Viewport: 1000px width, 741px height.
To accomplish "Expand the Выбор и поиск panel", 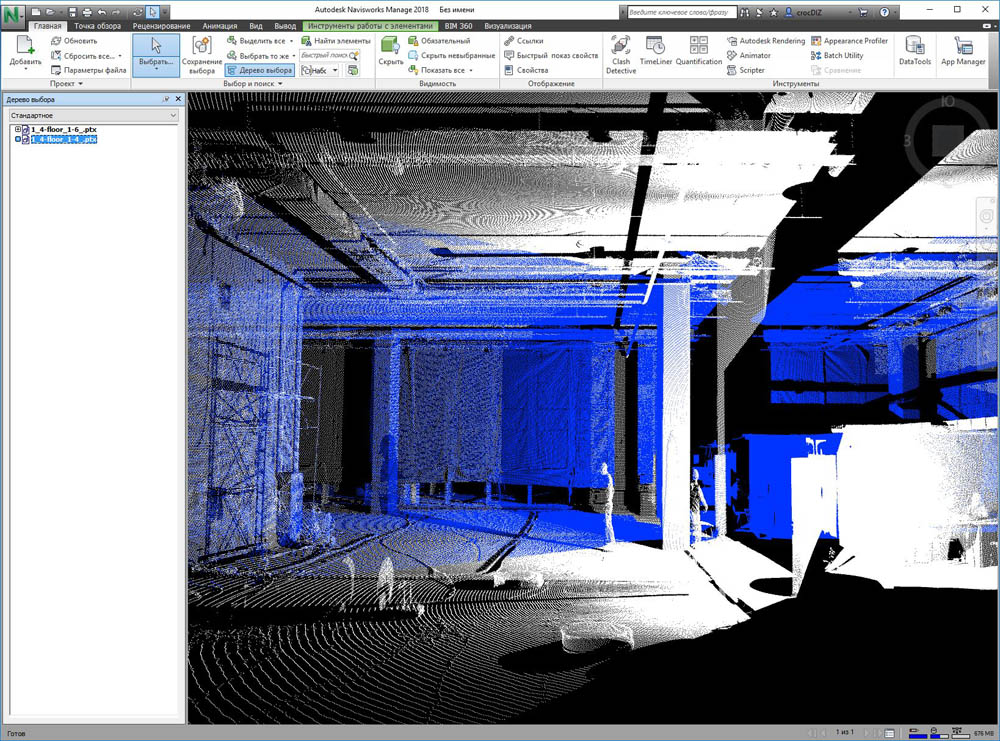I will [253, 84].
